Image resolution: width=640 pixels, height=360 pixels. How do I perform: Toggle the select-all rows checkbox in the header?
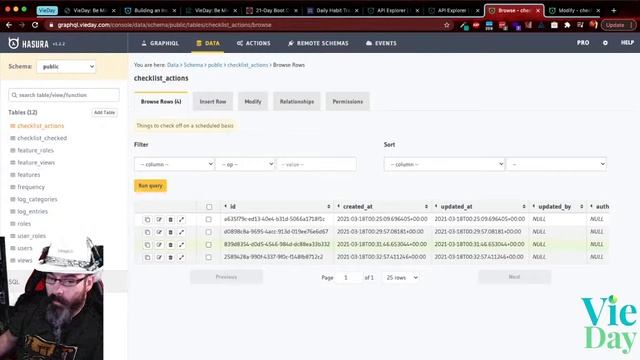tap(209, 207)
